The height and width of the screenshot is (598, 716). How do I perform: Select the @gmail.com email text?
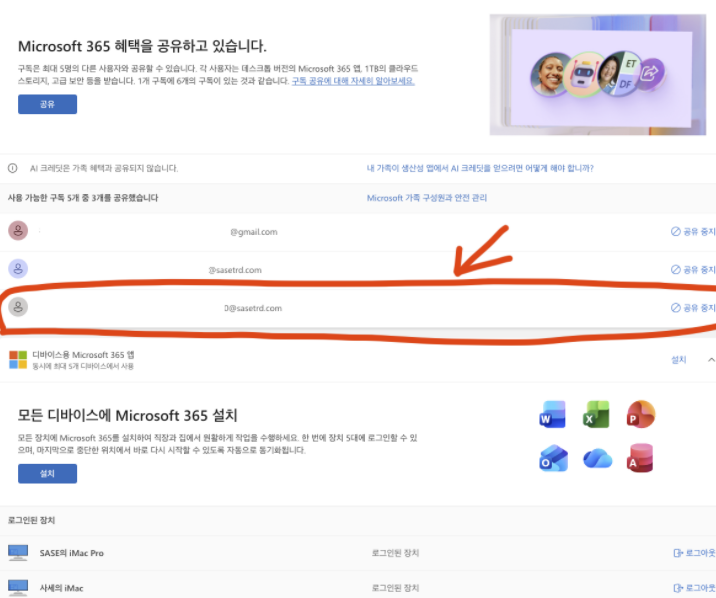point(253,232)
